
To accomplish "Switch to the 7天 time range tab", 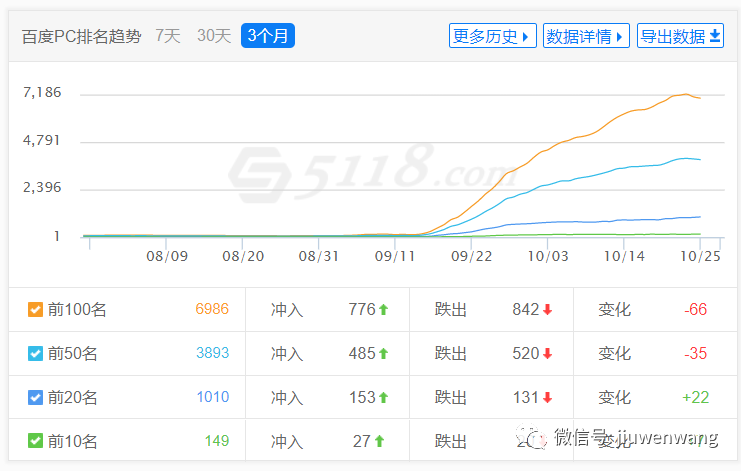I will pyautogui.click(x=168, y=36).
